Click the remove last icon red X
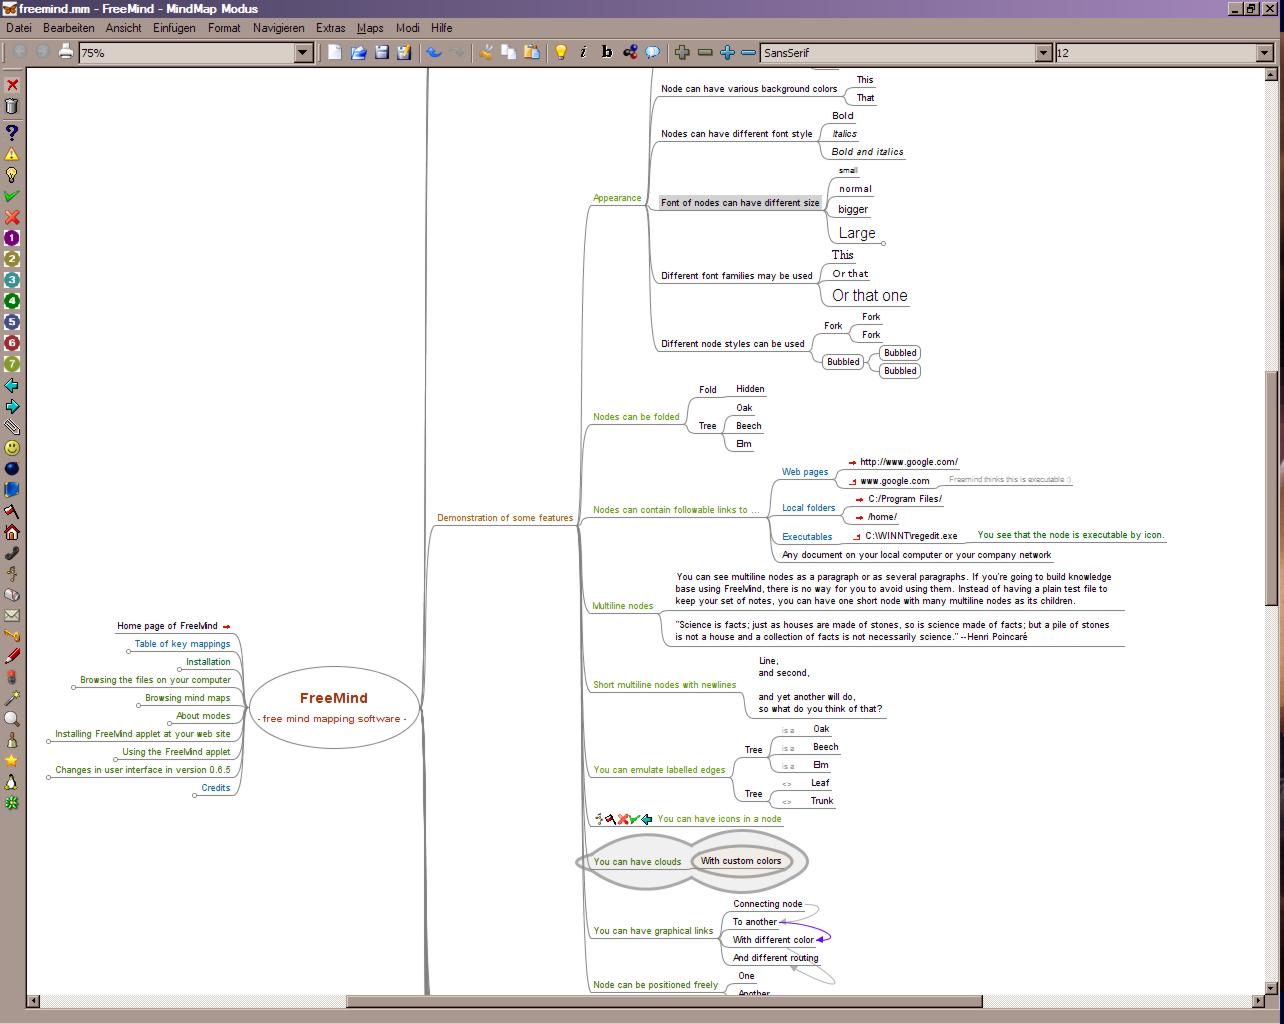The height and width of the screenshot is (1024, 1284). [x=12, y=85]
